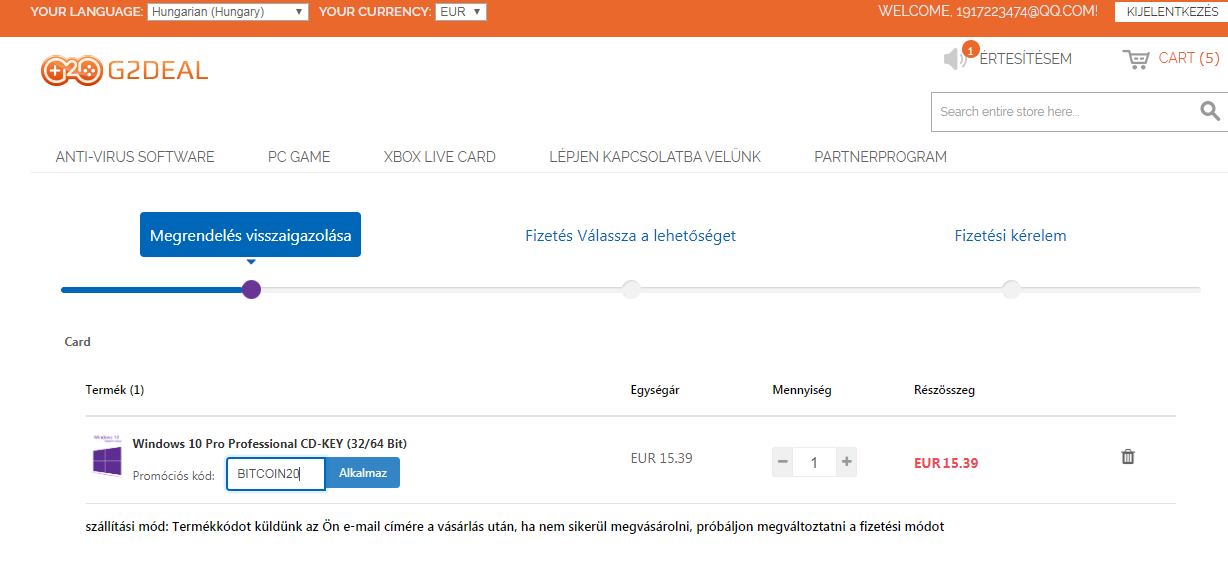Click the KIJELENTKEZÉS logout button
This screenshot has height=575, width=1228.
point(1172,12)
